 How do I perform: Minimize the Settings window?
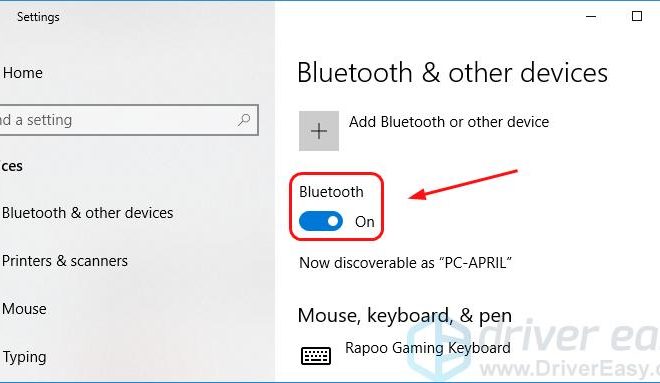pos(591,16)
